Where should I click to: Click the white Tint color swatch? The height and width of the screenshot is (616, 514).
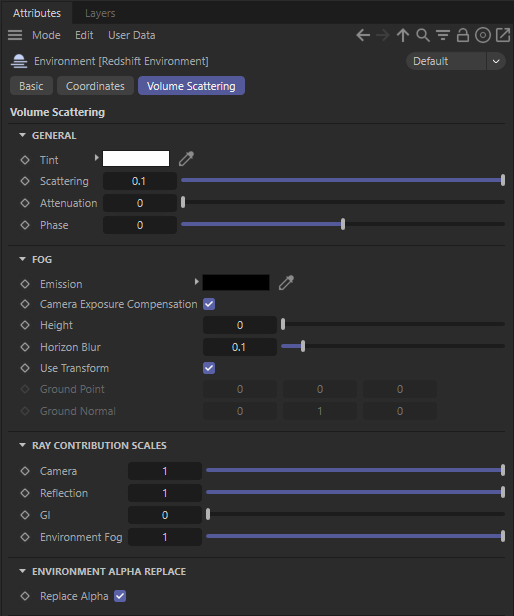(x=136, y=159)
